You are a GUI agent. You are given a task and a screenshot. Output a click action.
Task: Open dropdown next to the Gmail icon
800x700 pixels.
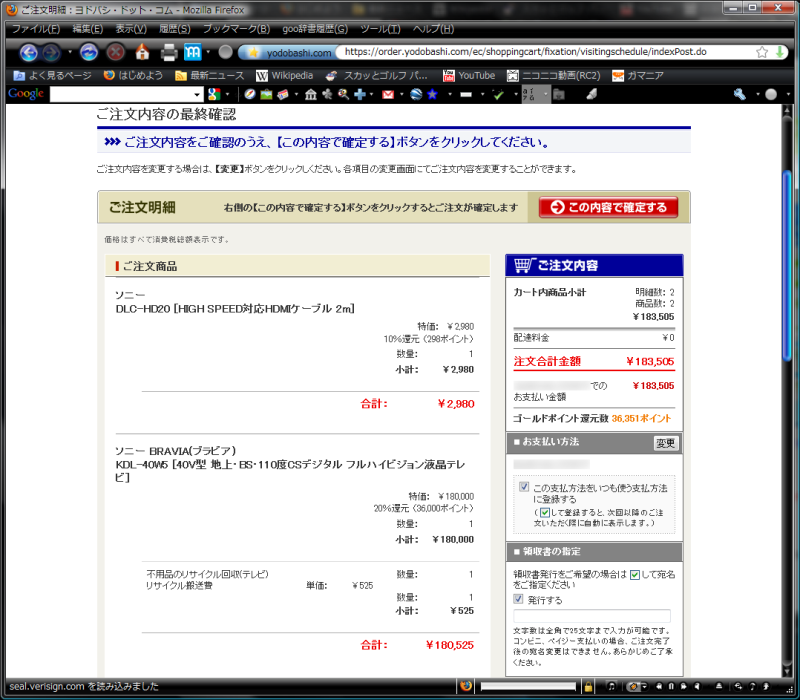point(402,95)
